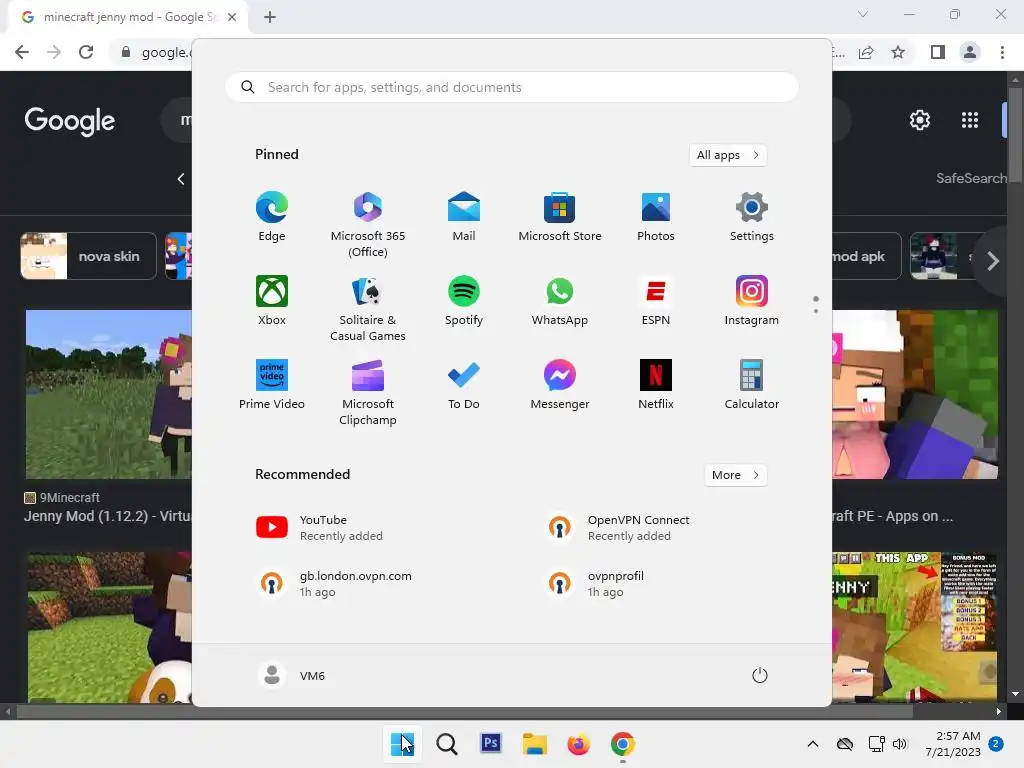This screenshot has height=768, width=1024.
Task: Click Chrome's reload page button
Action: point(86,52)
